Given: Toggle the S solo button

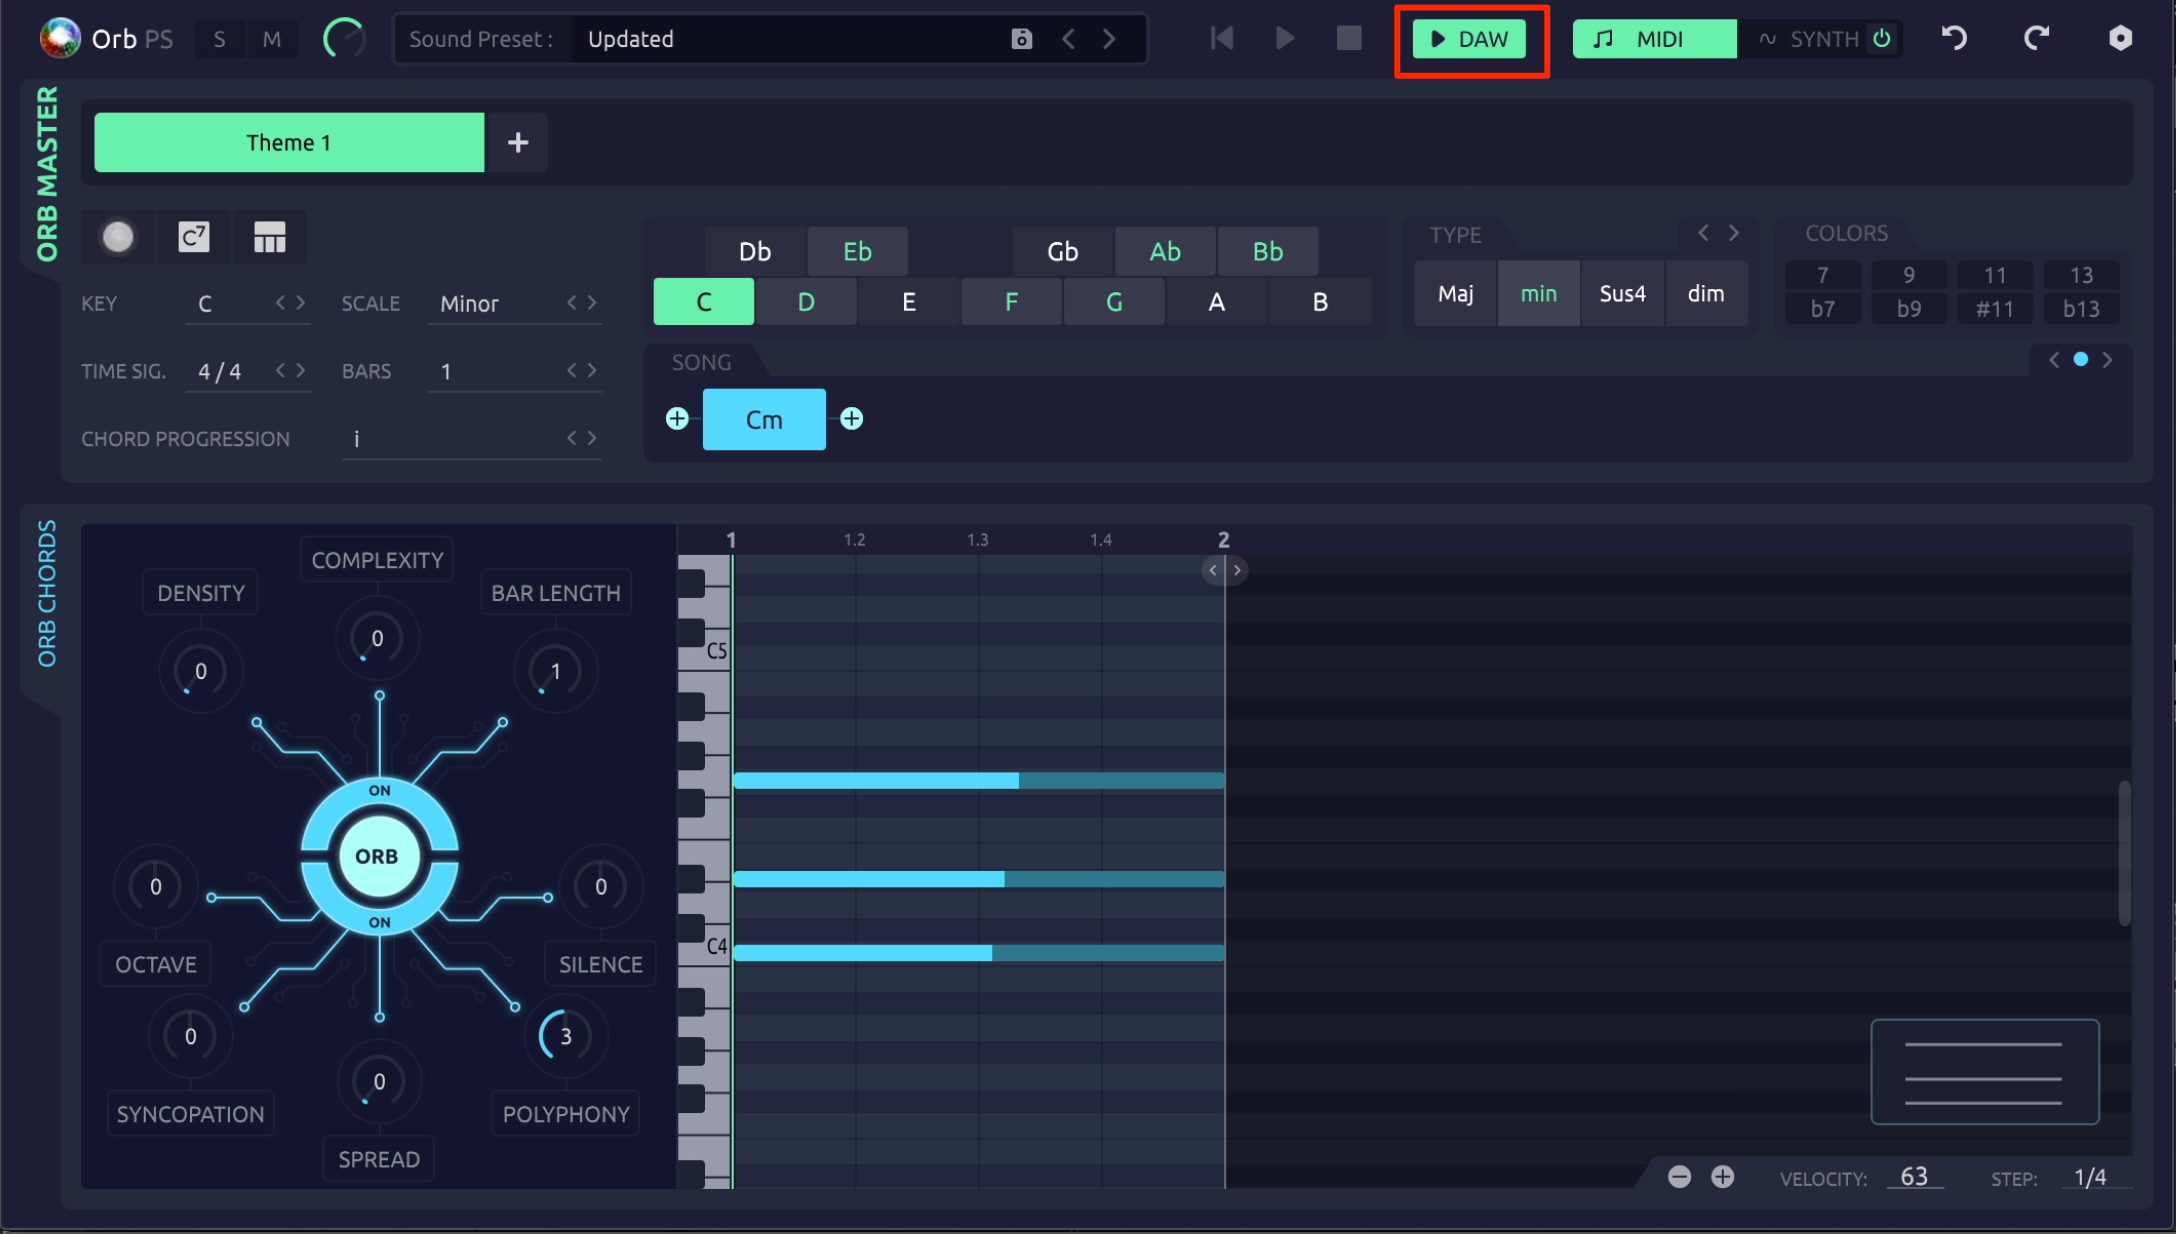Looking at the screenshot, I should pyautogui.click(x=219, y=39).
